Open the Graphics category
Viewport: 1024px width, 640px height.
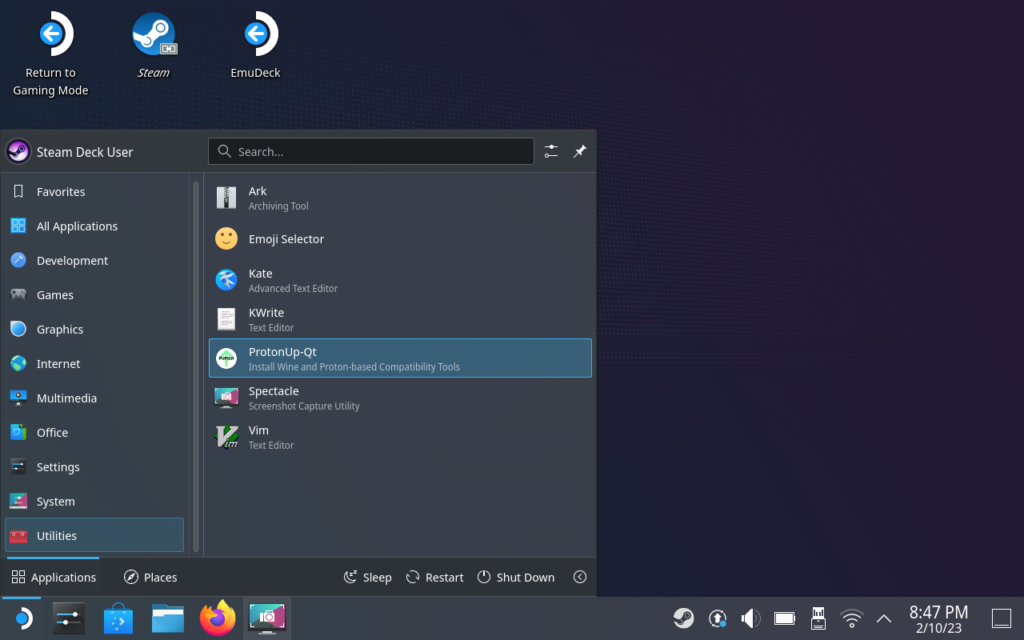coord(95,329)
